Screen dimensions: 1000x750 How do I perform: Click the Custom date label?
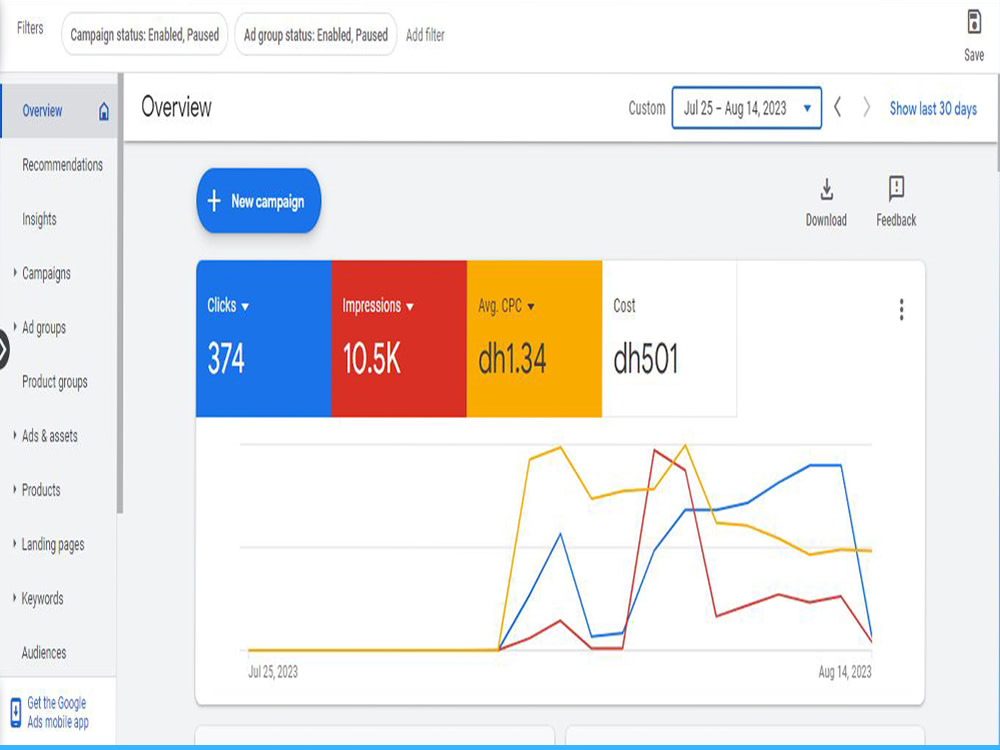point(647,108)
